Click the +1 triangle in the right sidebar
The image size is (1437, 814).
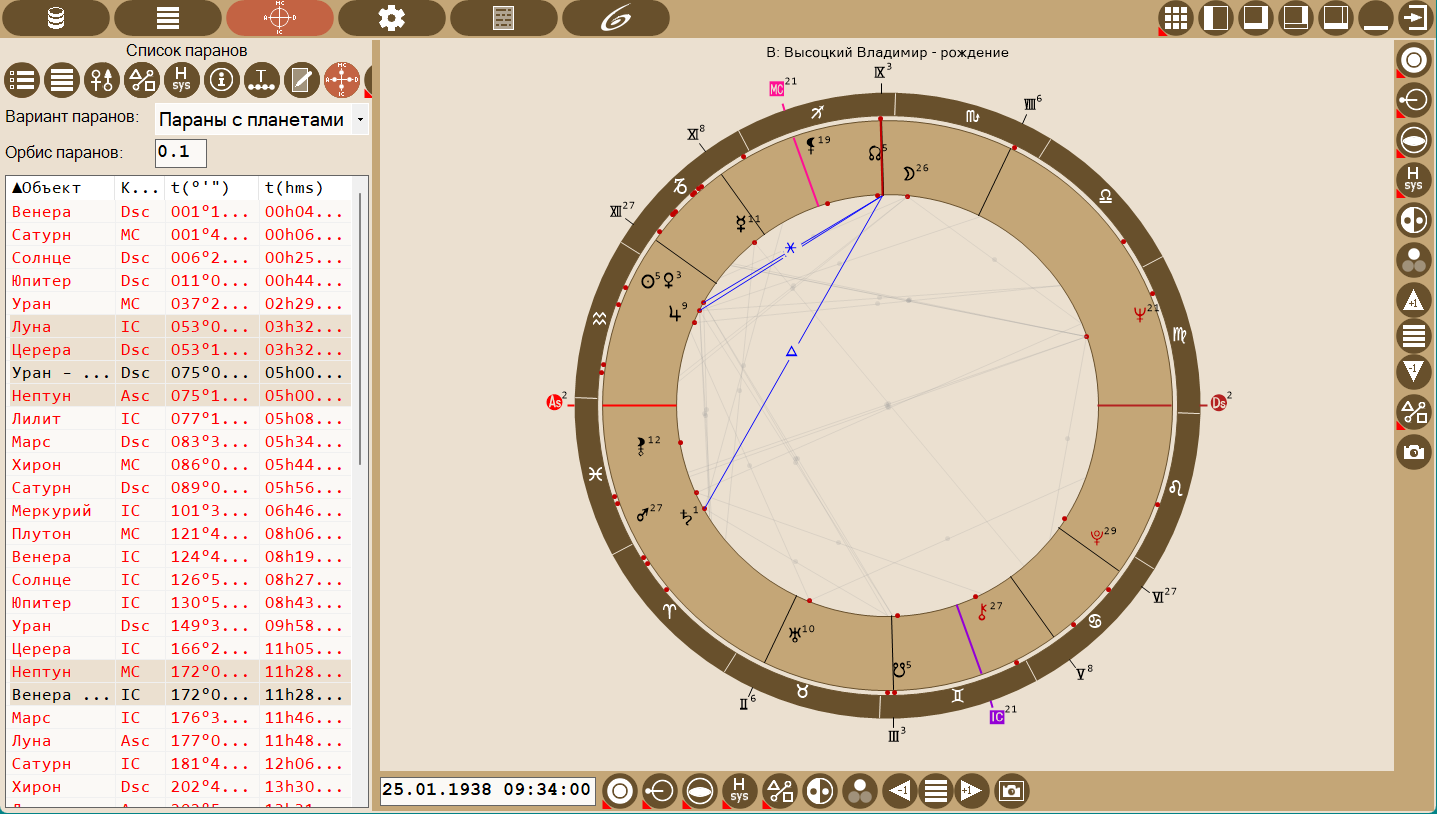(x=1413, y=299)
